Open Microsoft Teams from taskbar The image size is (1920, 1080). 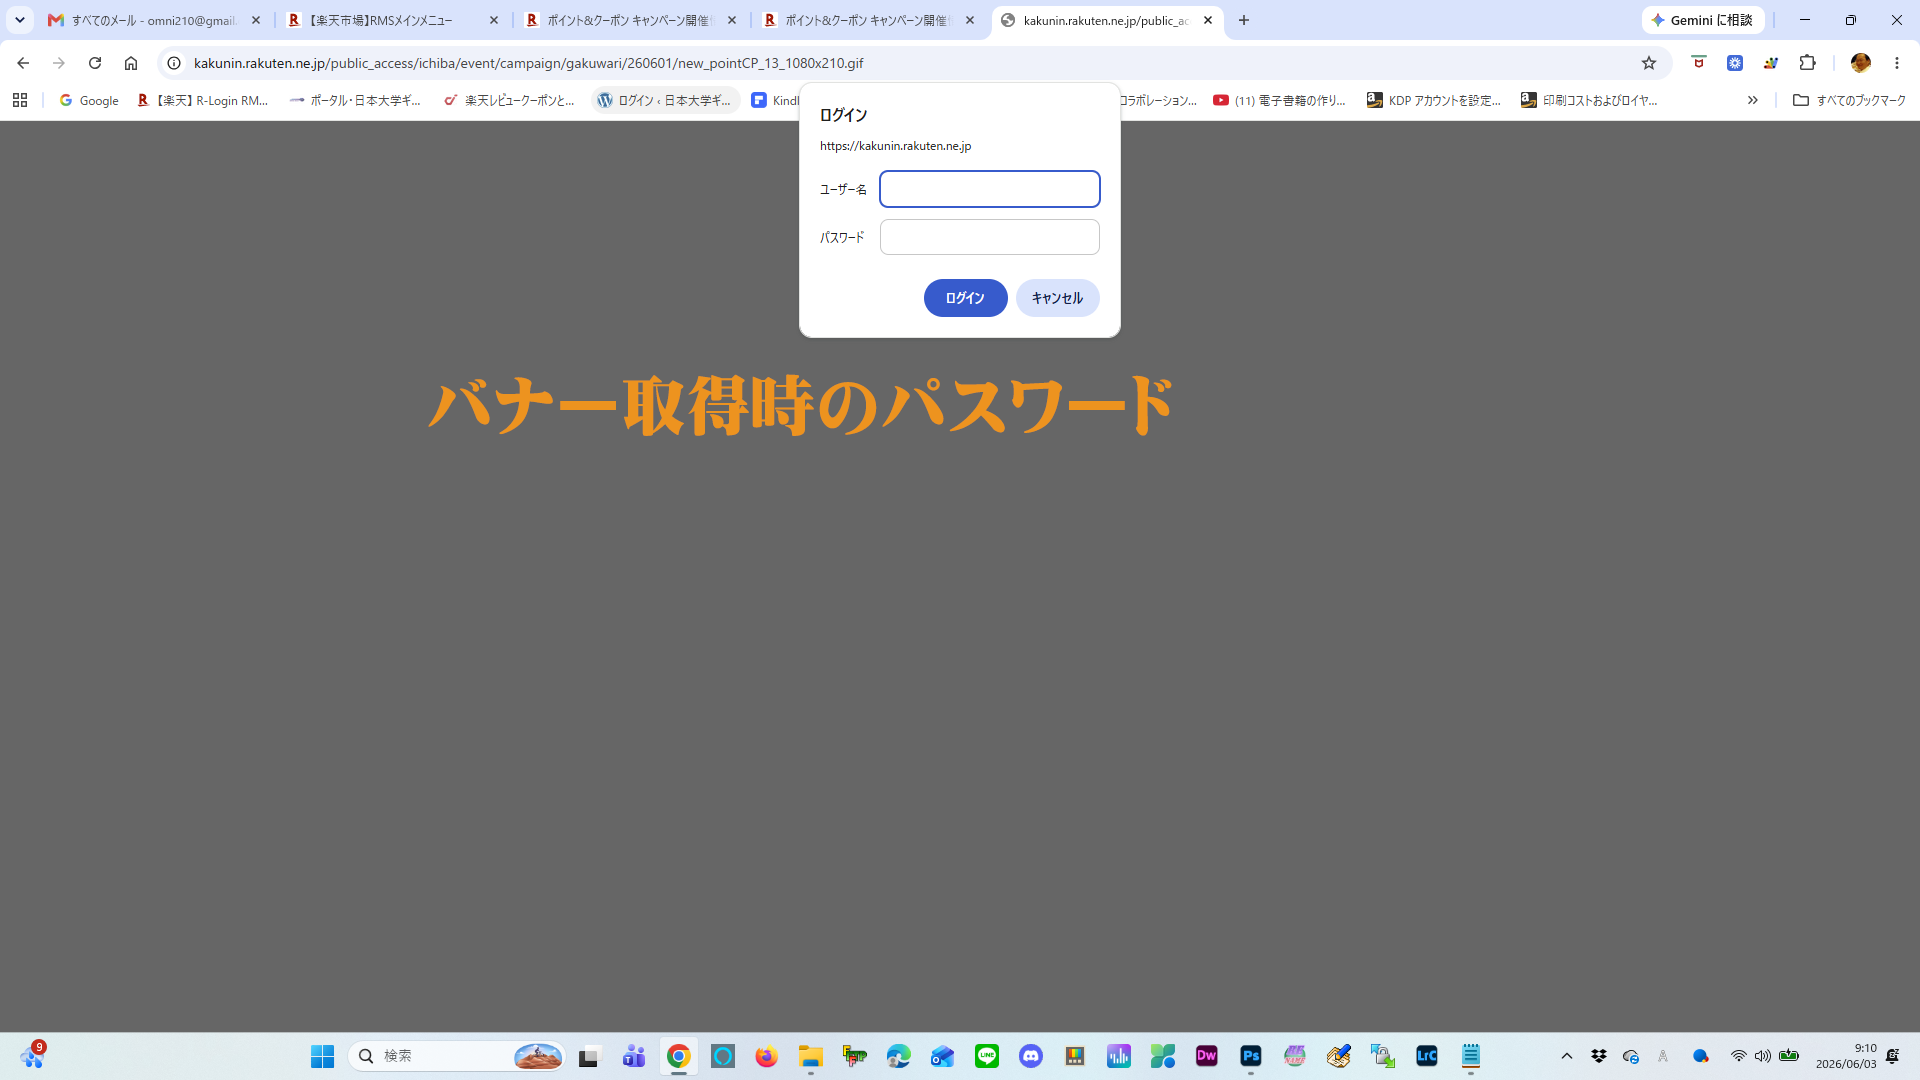tap(634, 1056)
